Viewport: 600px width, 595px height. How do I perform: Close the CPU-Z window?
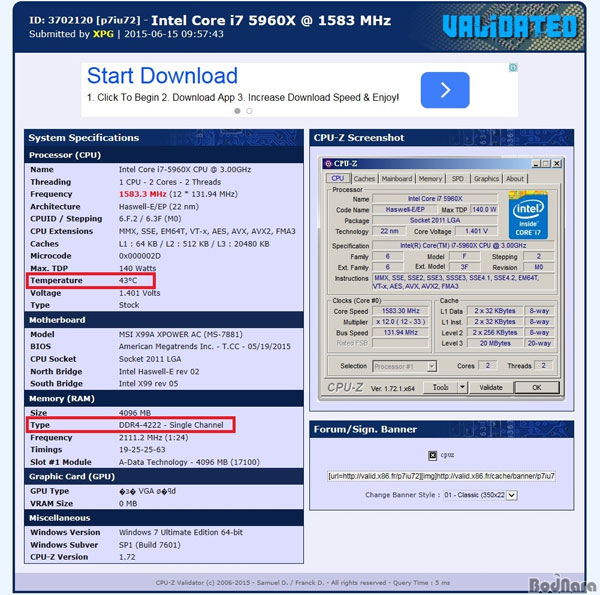(557, 164)
